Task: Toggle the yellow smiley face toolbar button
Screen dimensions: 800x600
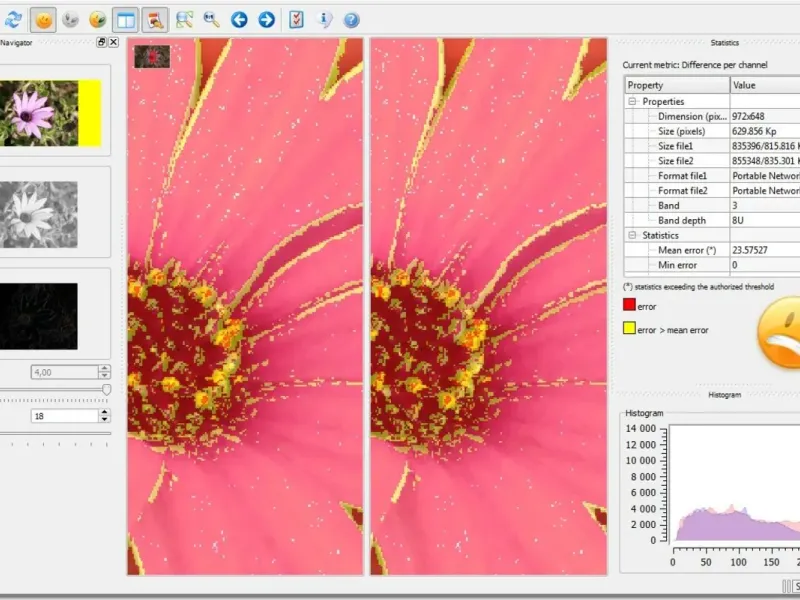Action: (x=44, y=19)
